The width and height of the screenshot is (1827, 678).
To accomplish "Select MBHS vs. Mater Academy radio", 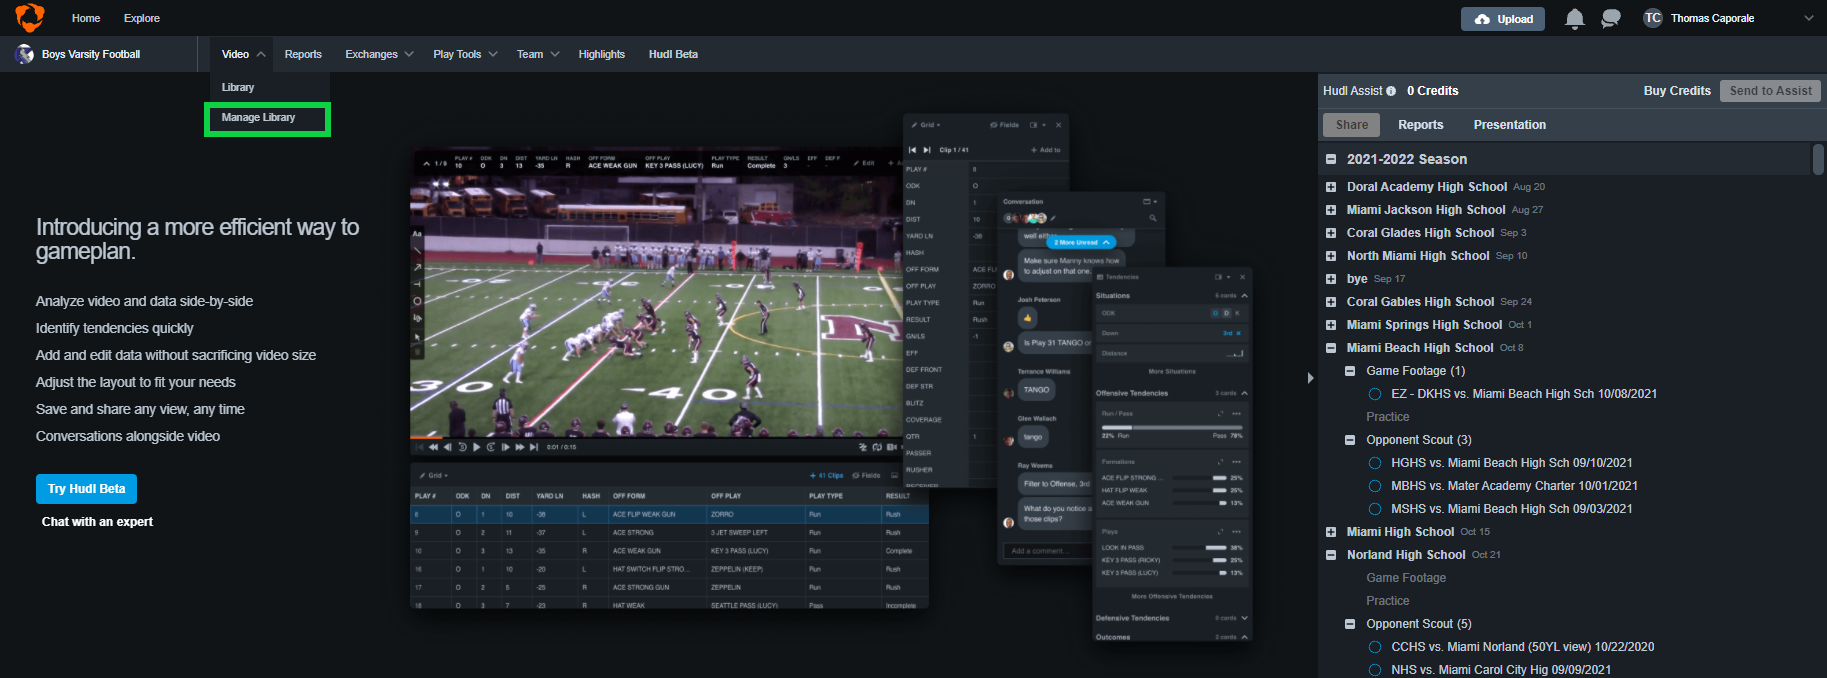I will point(1375,486).
